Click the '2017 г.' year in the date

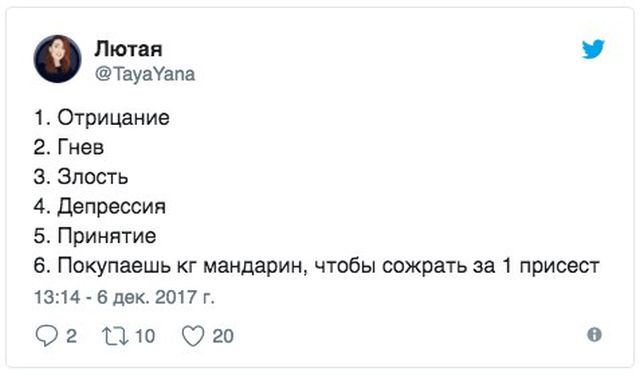pos(185,297)
